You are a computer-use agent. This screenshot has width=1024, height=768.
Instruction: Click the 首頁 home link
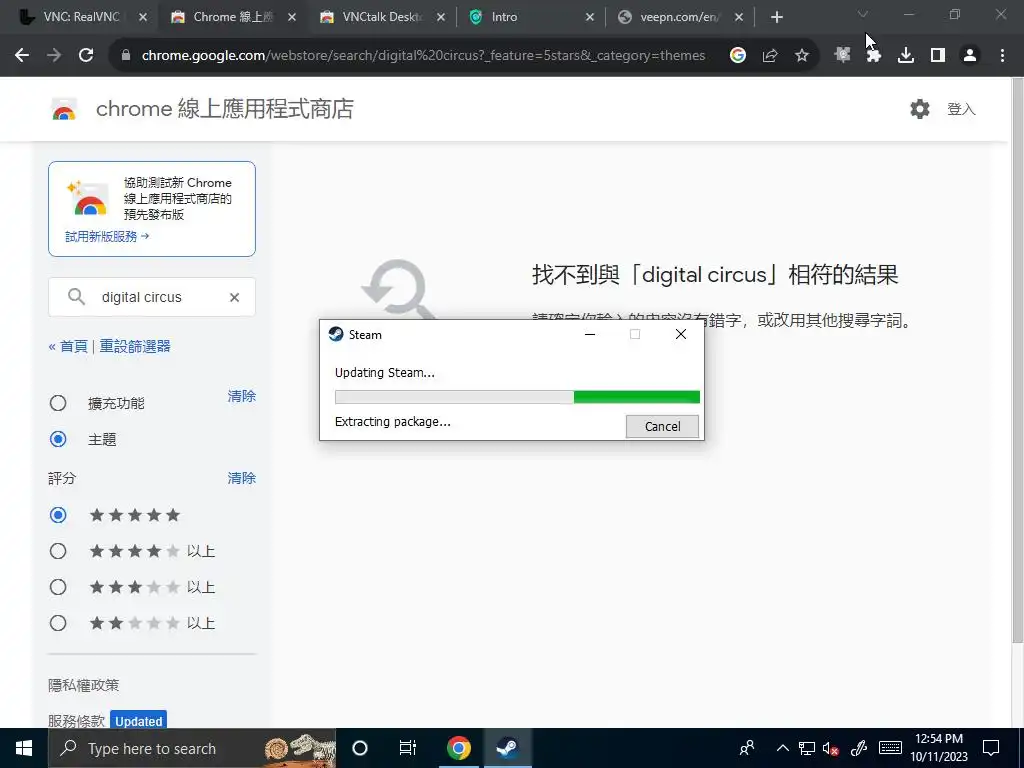coord(73,346)
